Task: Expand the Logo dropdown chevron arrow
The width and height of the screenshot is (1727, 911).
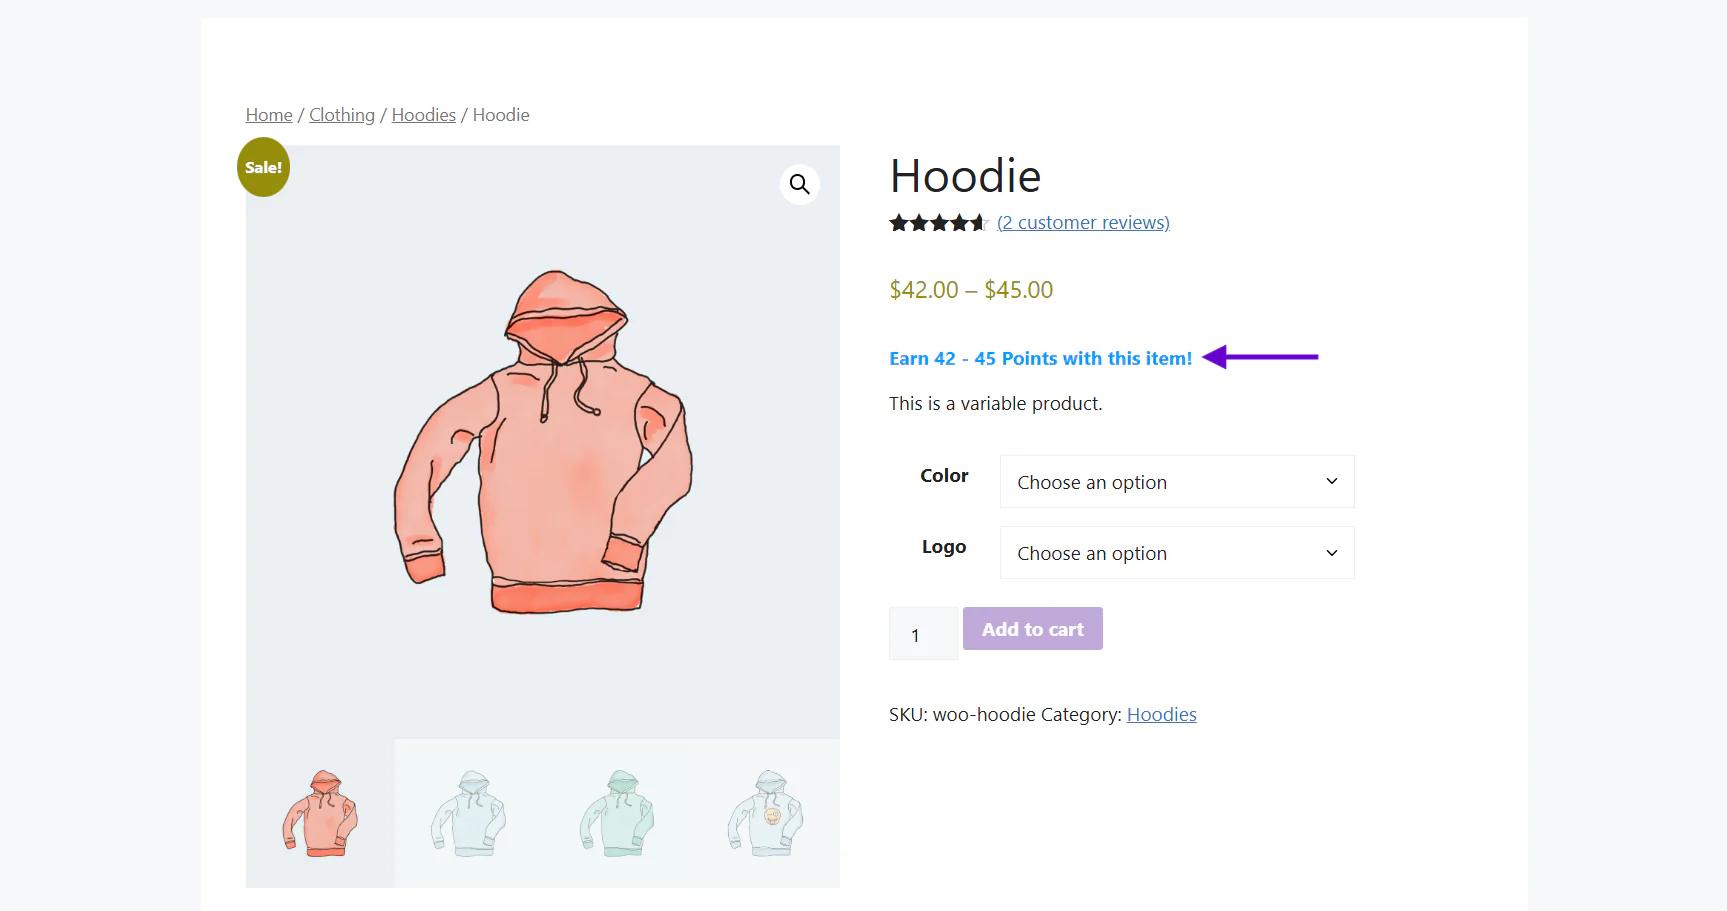Action: [x=1332, y=553]
